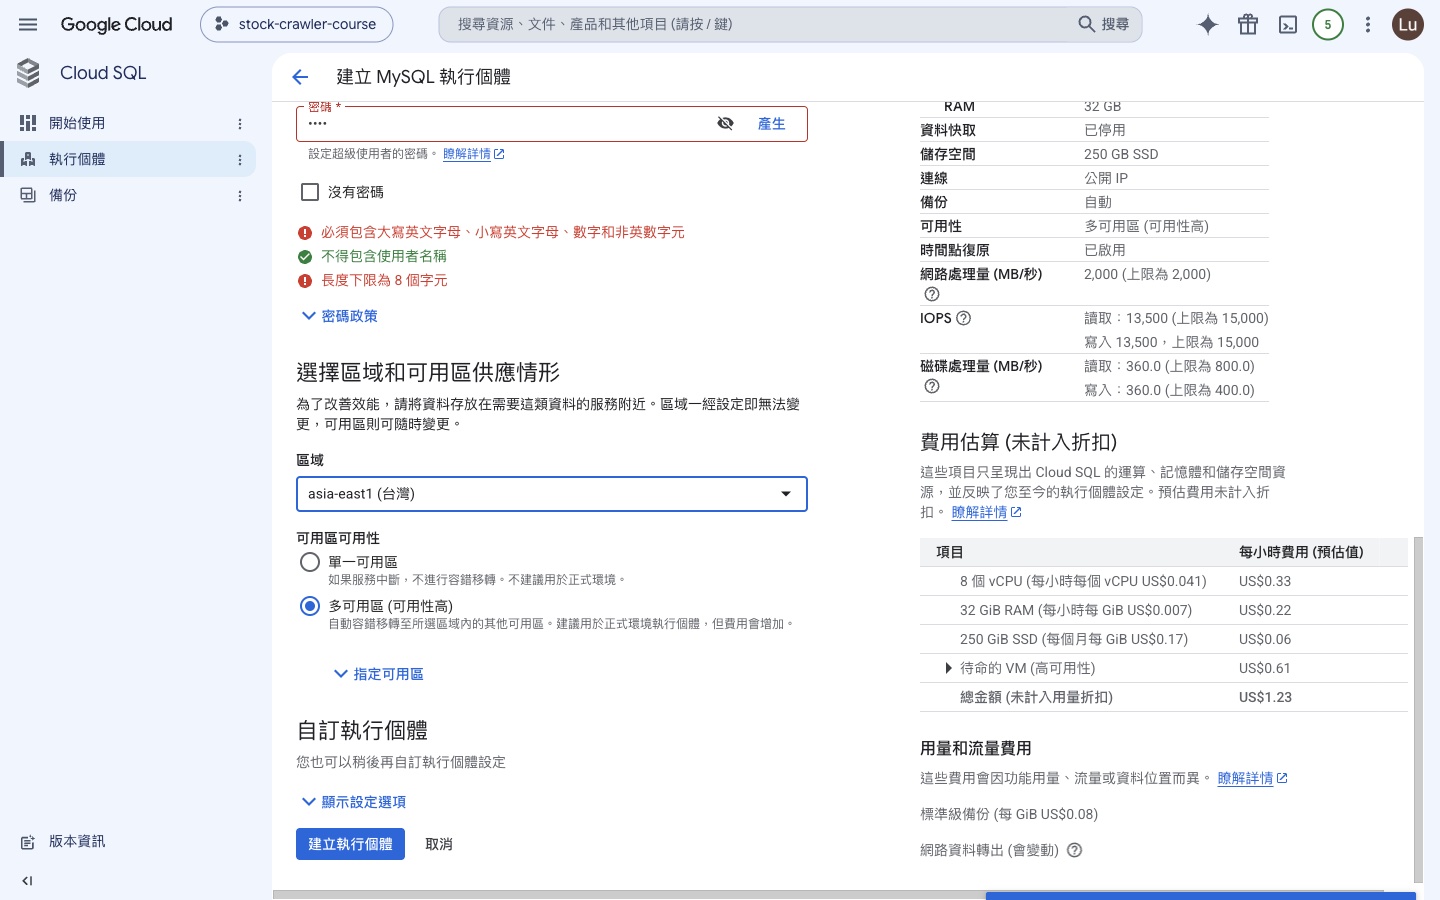Select 單一可用區 radio option
This screenshot has width=1440, height=900.
click(x=310, y=562)
